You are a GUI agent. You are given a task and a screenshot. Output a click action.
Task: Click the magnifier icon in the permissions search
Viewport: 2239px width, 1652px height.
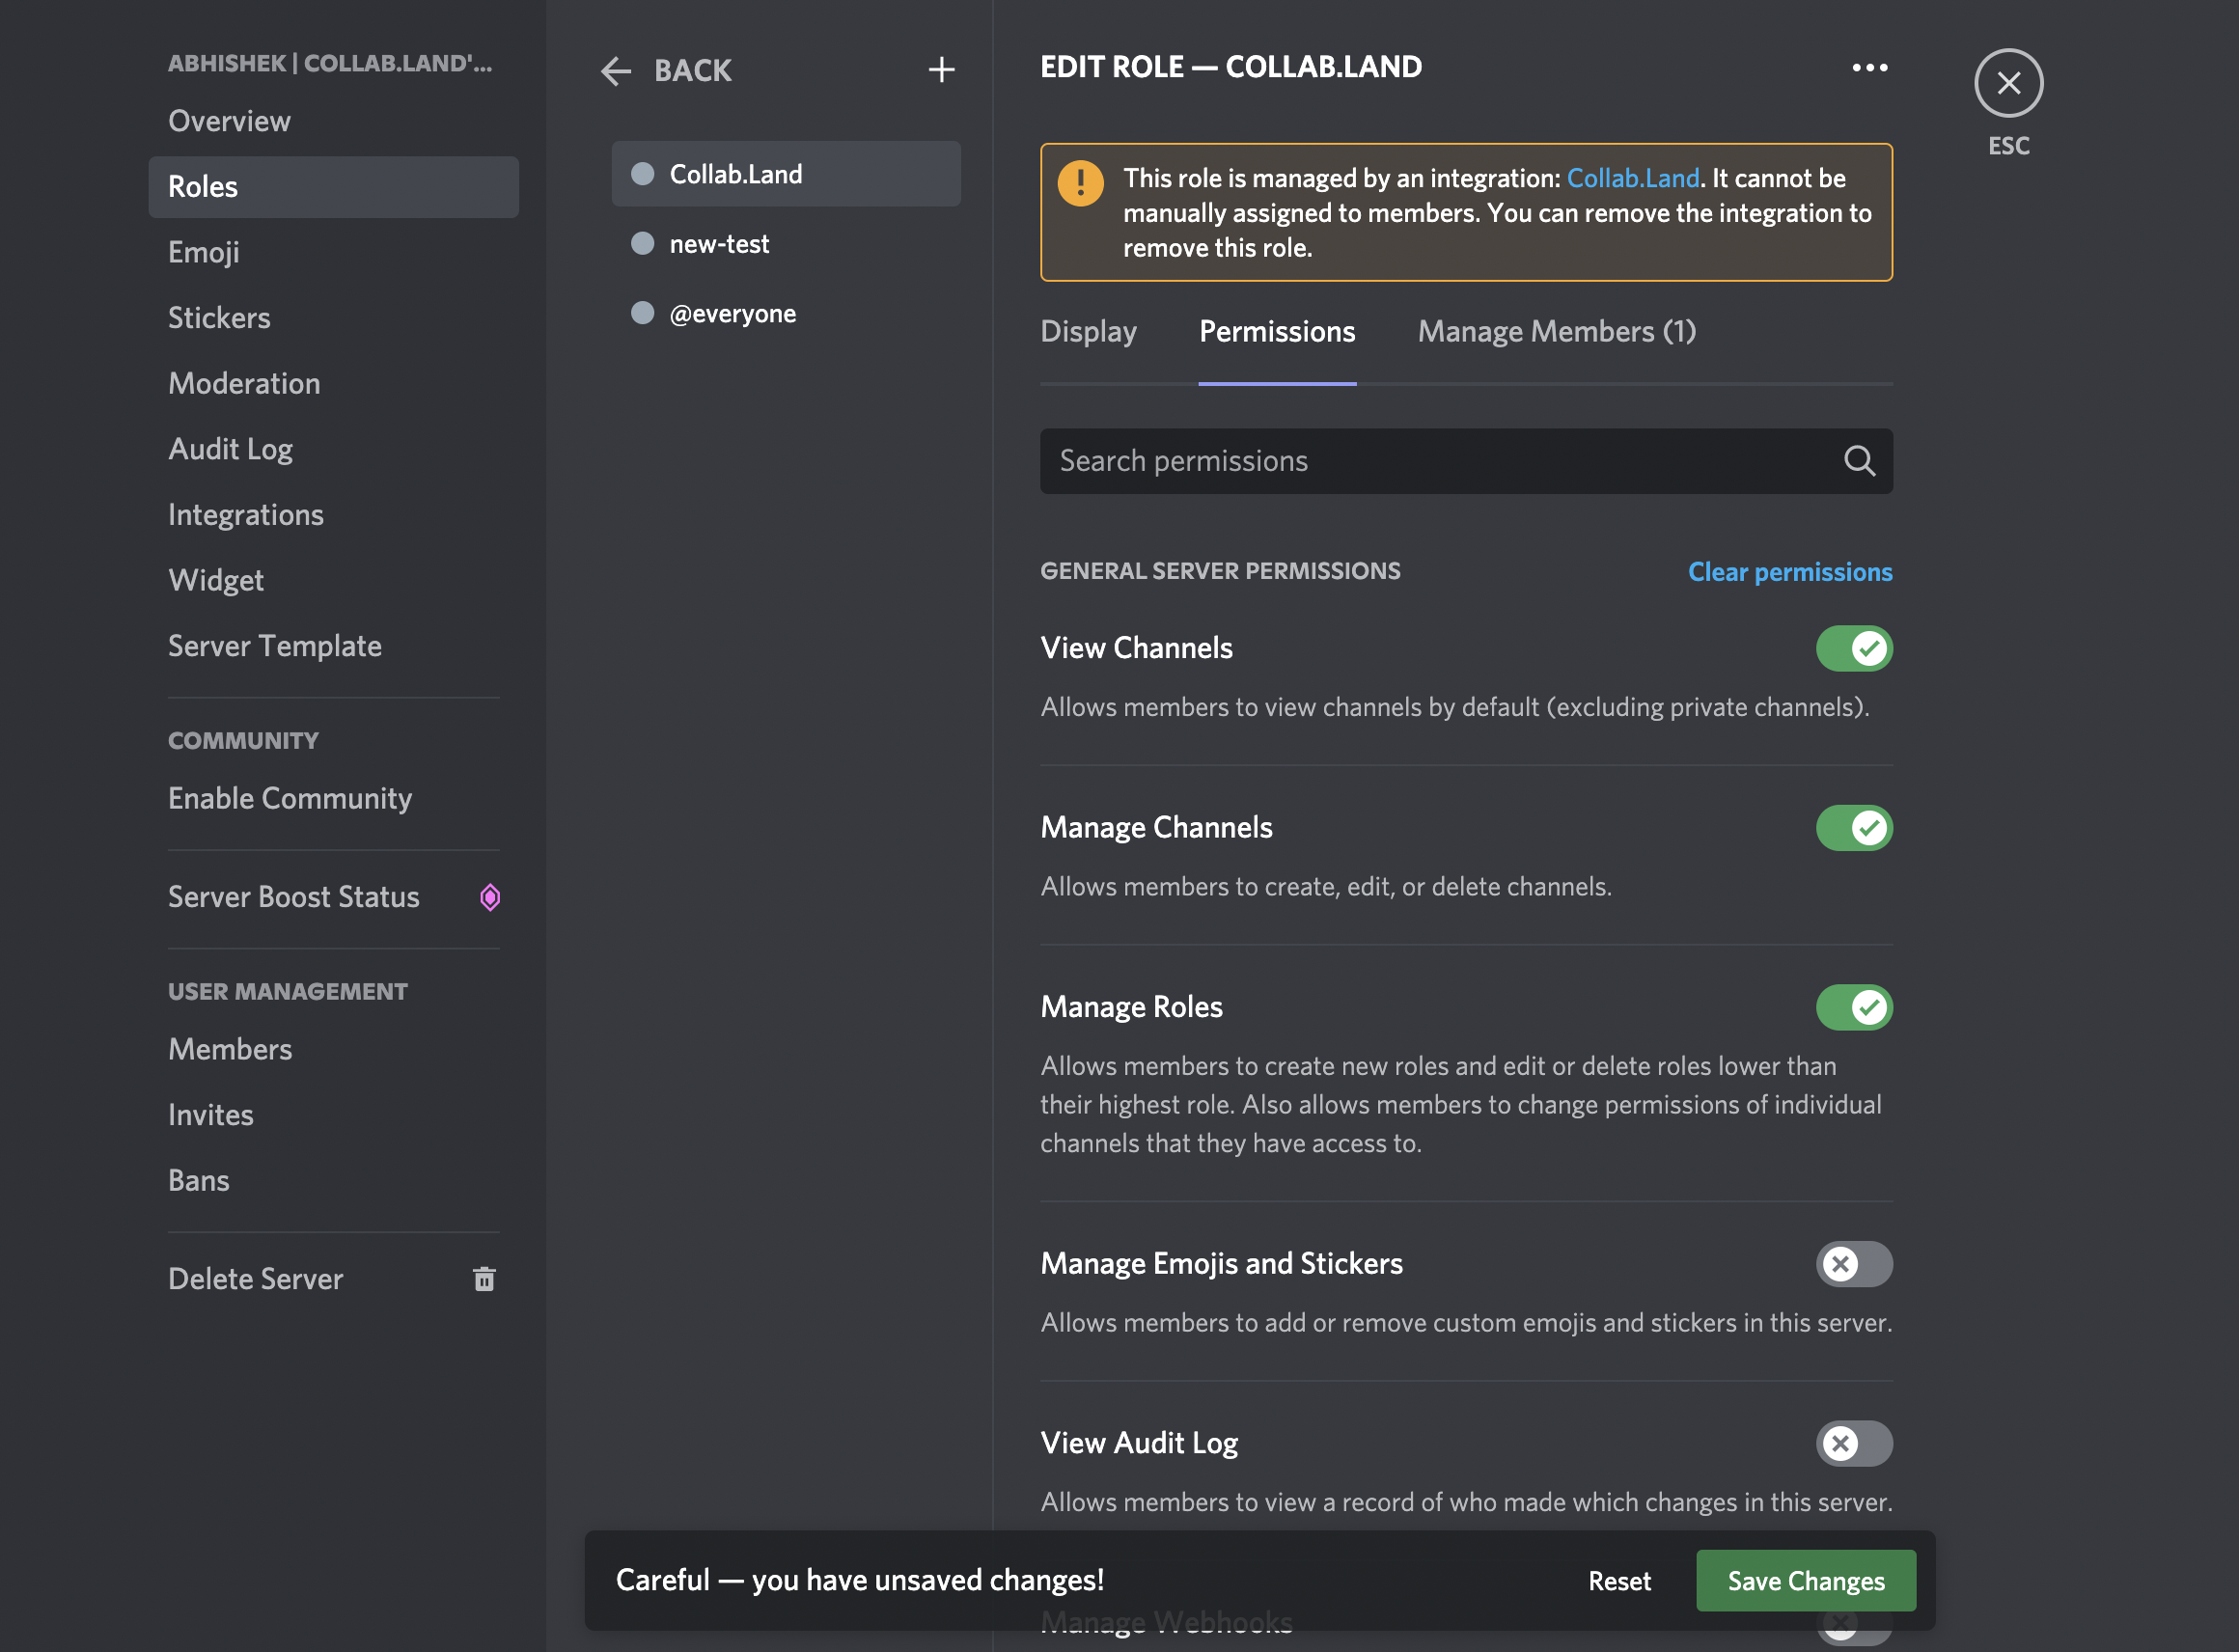1858,461
